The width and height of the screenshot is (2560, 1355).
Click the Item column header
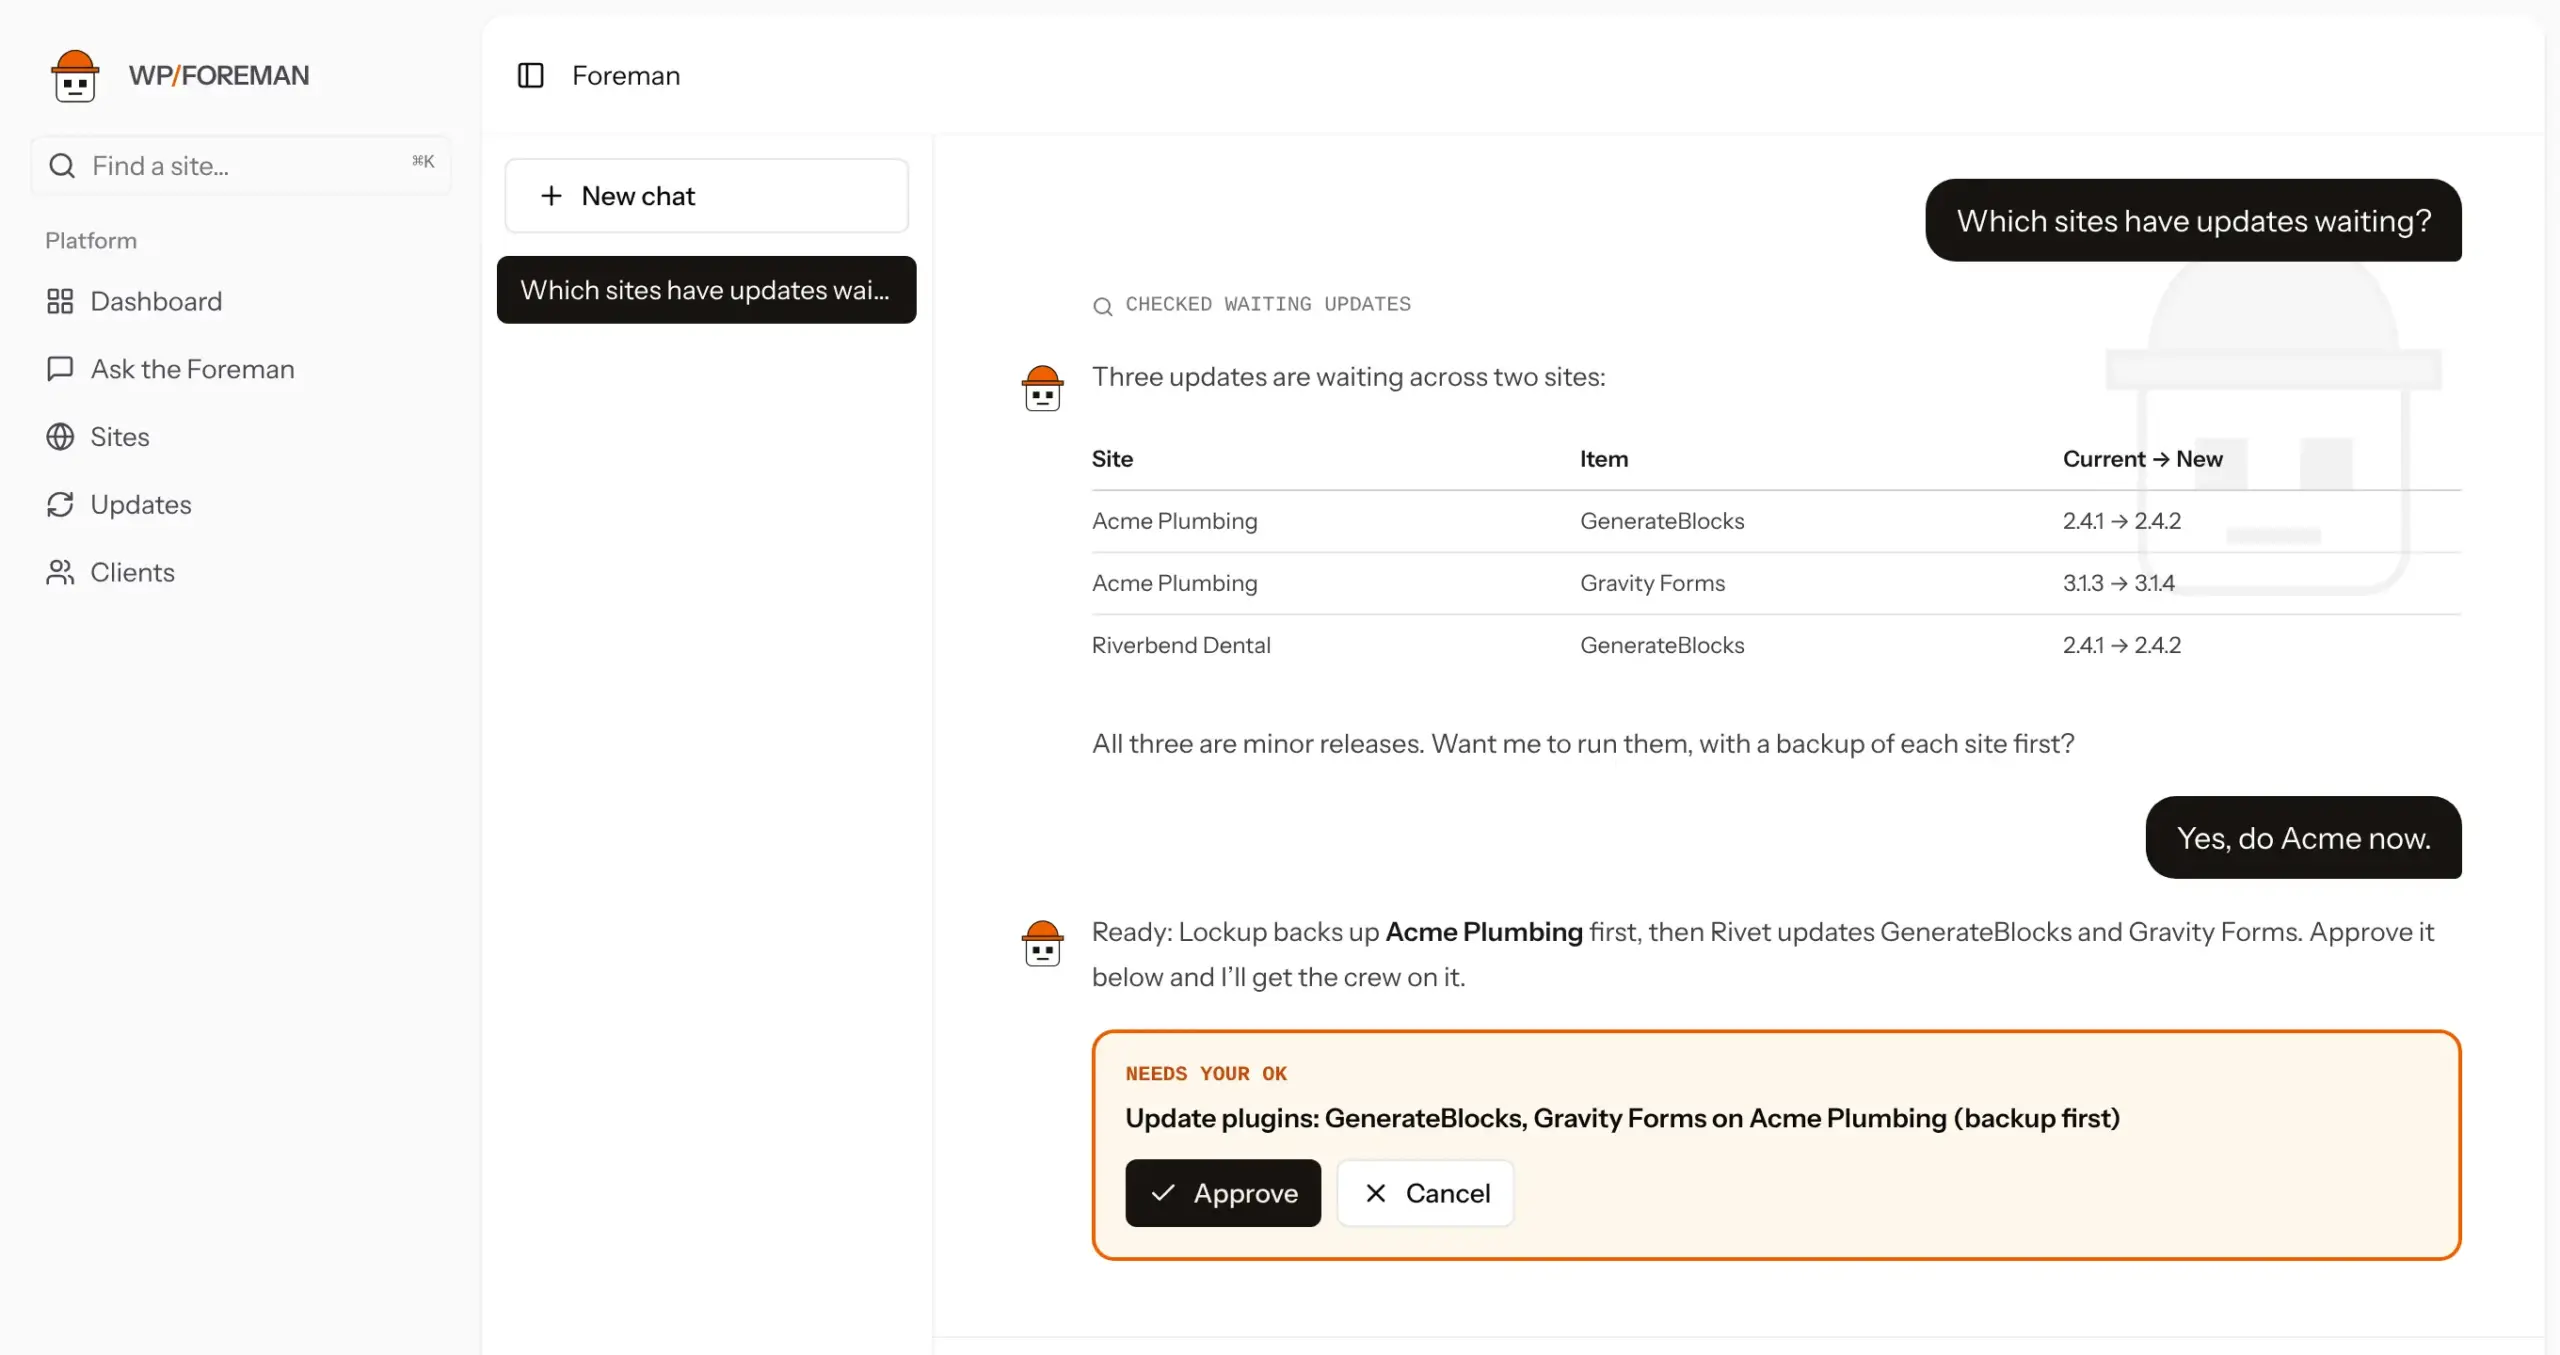(1604, 459)
